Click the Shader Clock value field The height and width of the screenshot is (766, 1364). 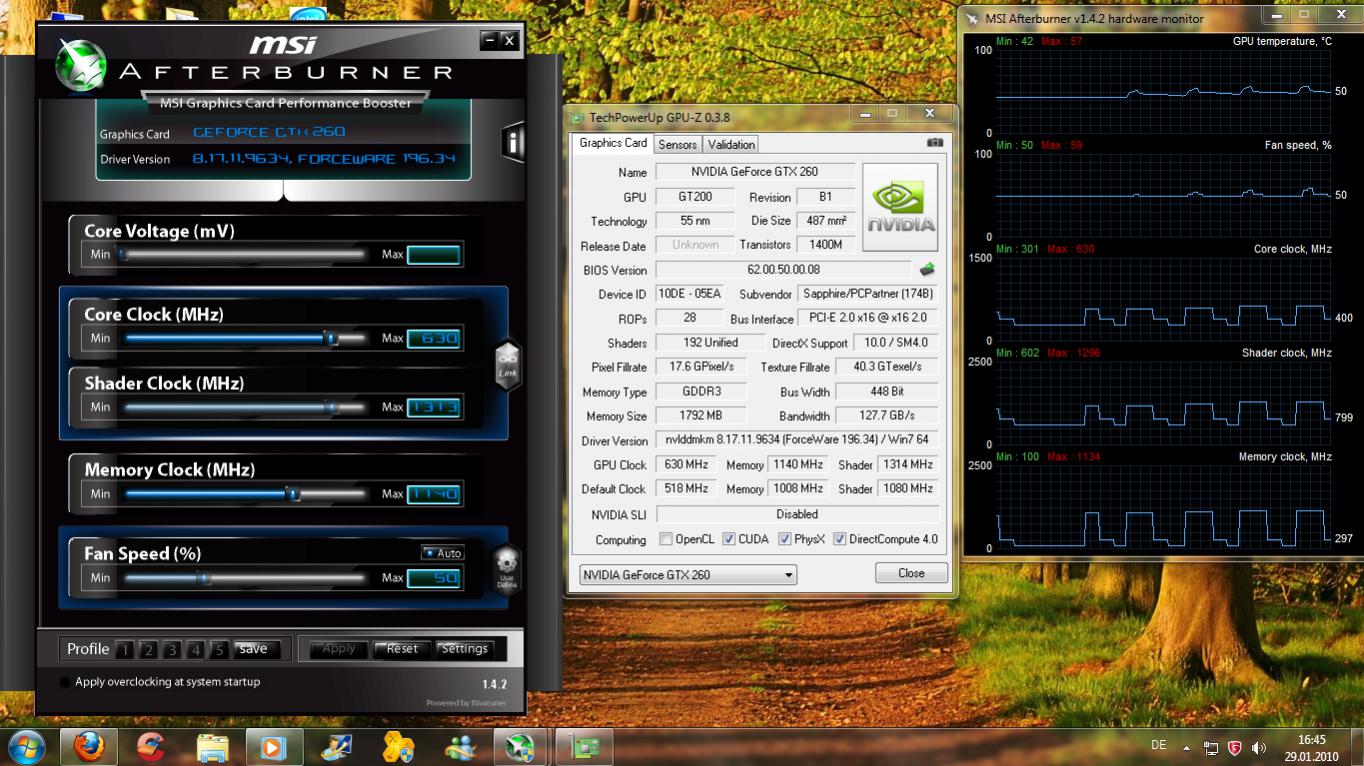click(434, 408)
